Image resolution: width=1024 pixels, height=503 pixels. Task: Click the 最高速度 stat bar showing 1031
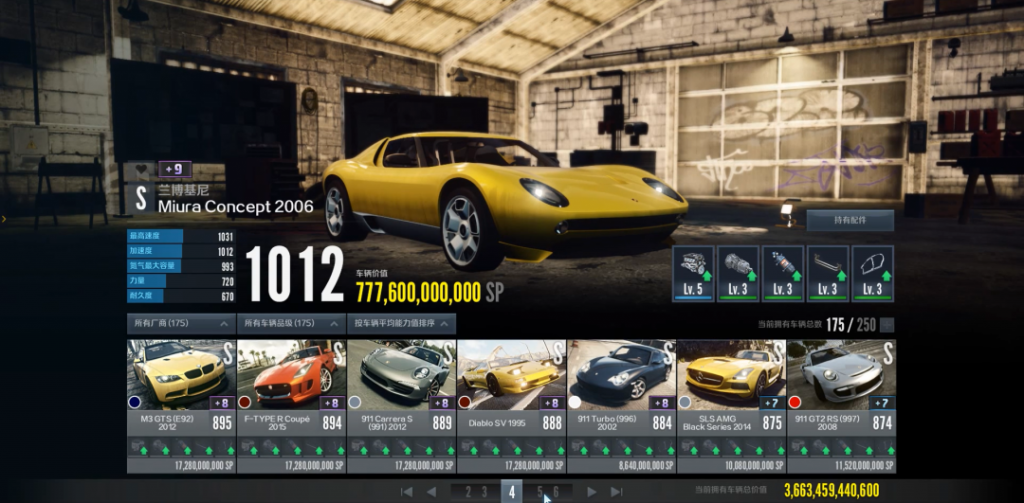(181, 236)
